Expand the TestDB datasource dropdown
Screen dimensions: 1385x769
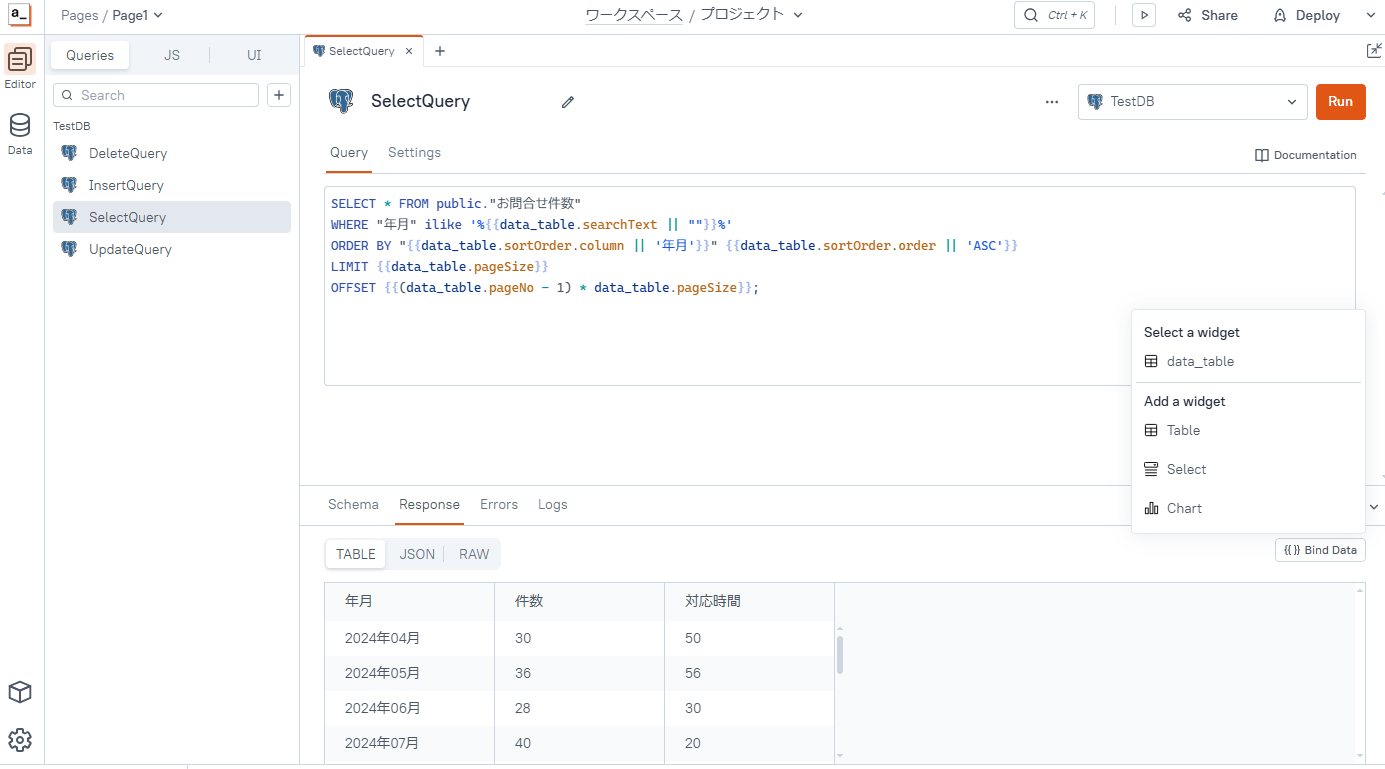[x=1192, y=102]
